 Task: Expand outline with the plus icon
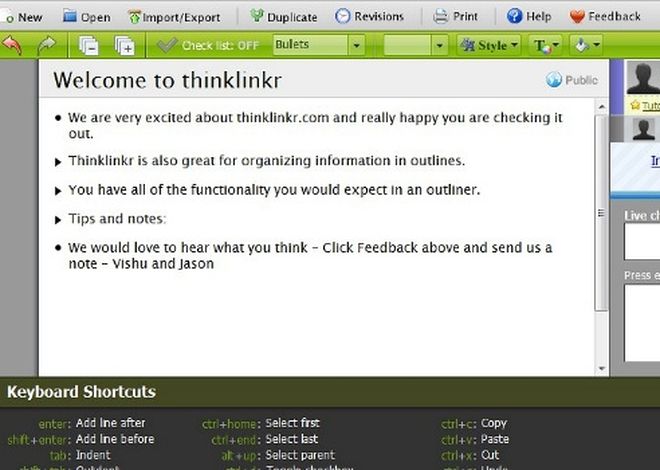point(125,45)
